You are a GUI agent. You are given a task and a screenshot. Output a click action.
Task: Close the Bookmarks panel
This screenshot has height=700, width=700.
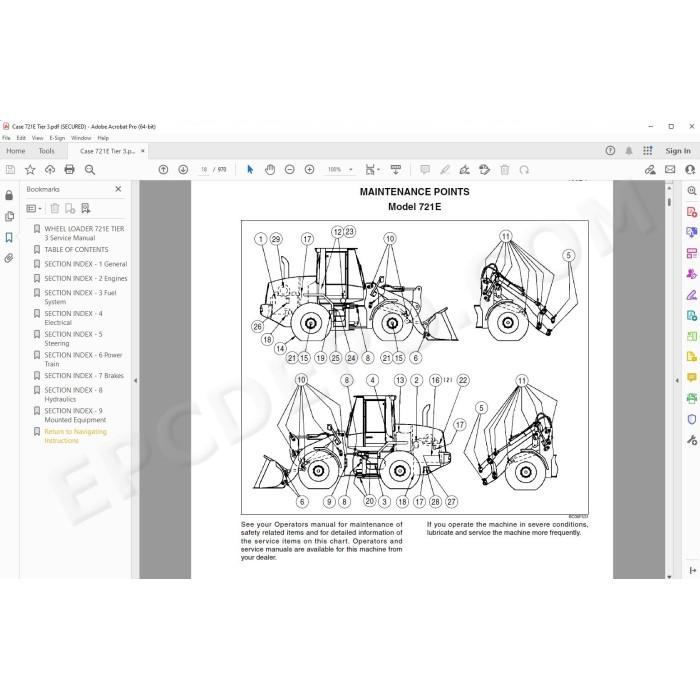pyautogui.click(x=118, y=189)
